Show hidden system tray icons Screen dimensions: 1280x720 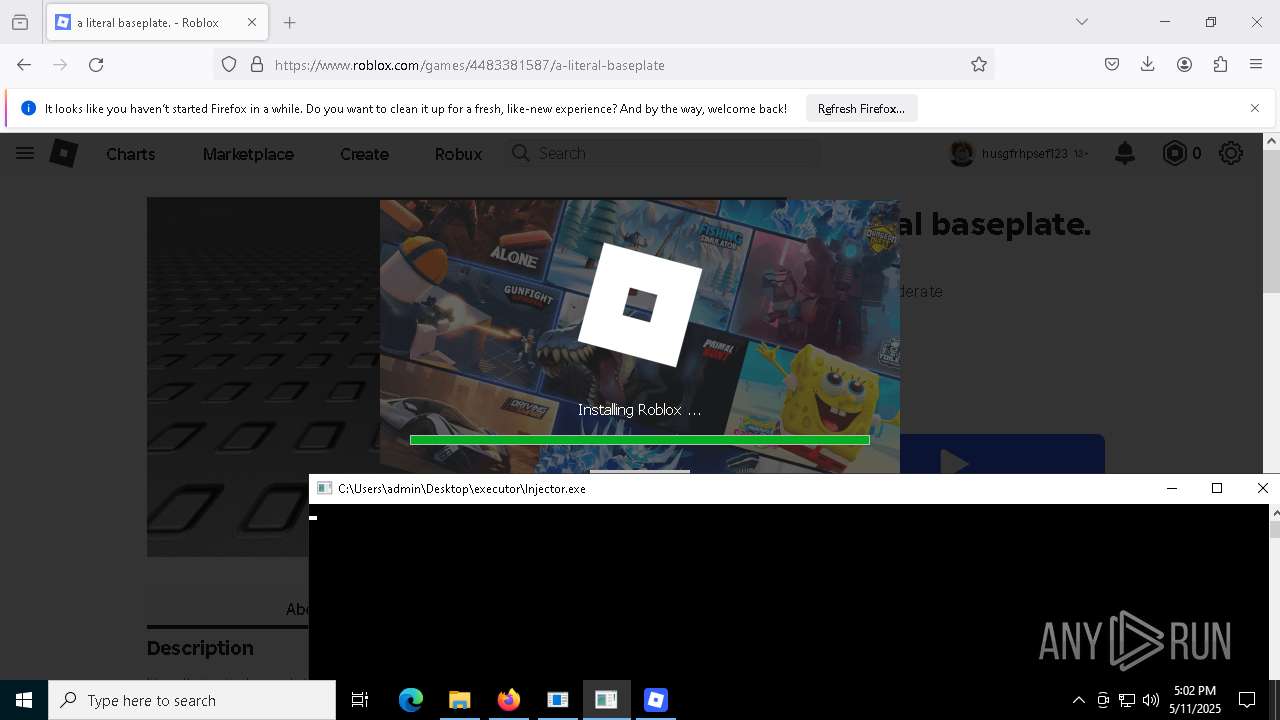click(1078, 700)
